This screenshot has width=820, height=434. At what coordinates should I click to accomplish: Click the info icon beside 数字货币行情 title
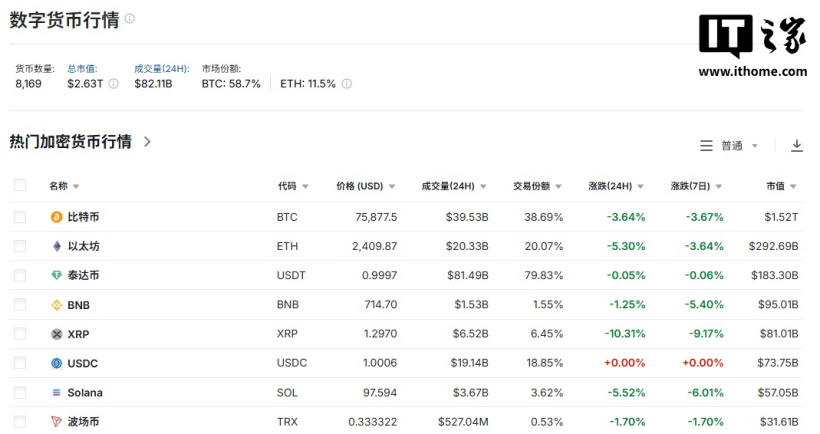[x=130, y=18]
